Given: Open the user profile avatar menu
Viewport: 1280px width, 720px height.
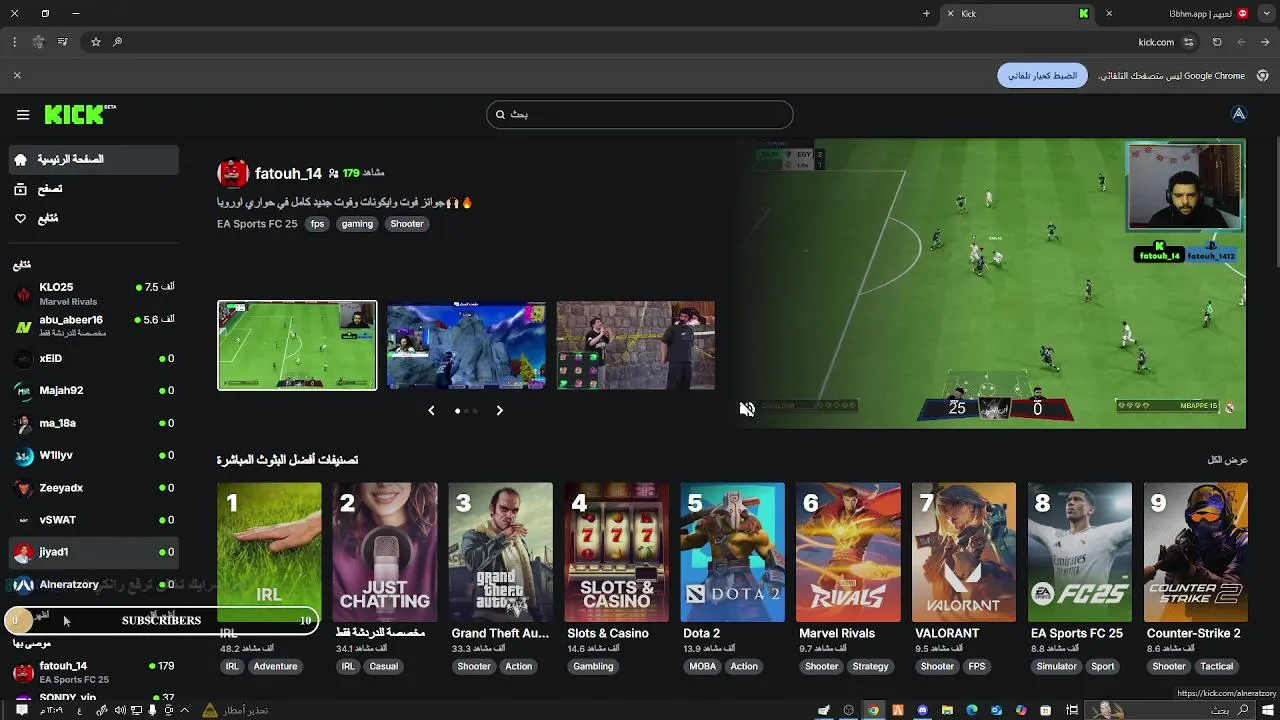Looking at the screenshot, I should pyautogui.click(x=1239, y=114).
